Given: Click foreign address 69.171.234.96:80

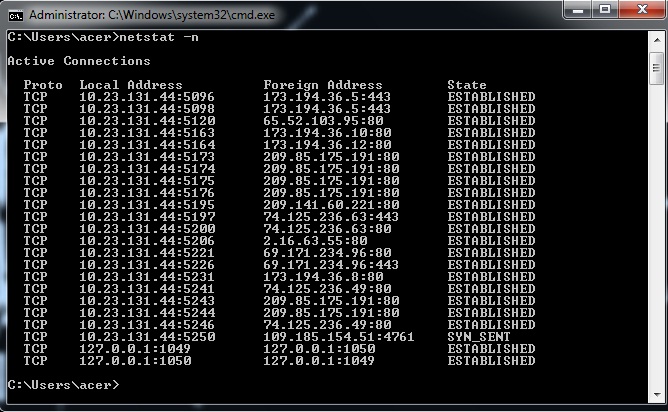Looking at the screenshot, I should 327,253.
